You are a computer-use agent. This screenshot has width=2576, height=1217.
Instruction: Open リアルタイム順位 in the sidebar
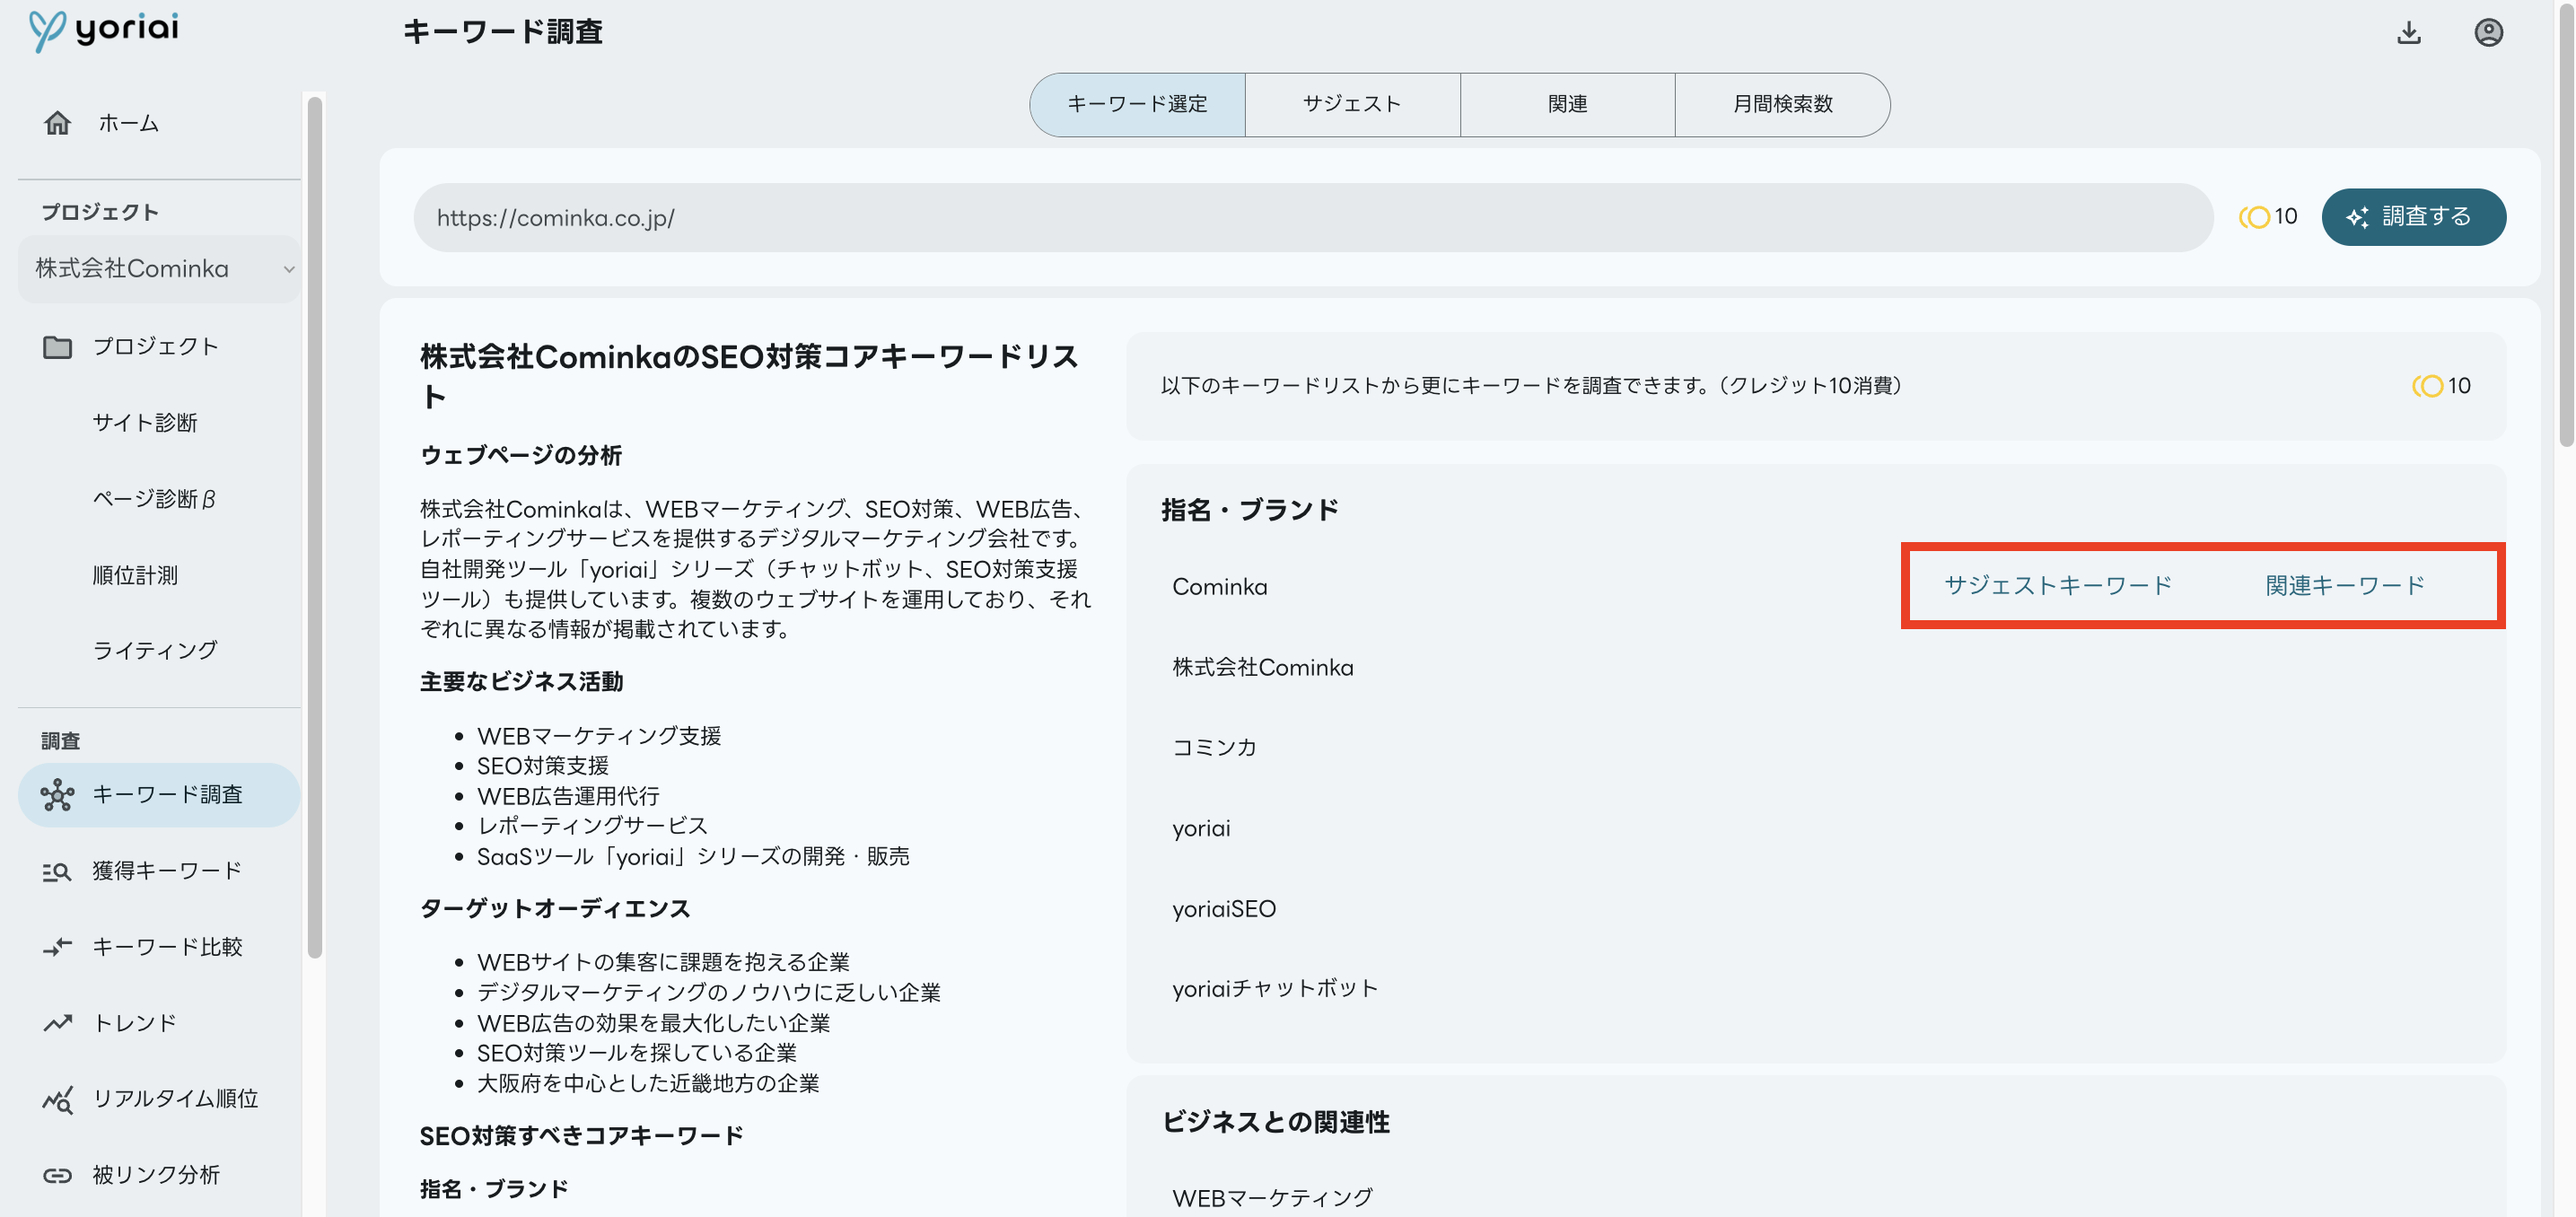pos(160,1099)
